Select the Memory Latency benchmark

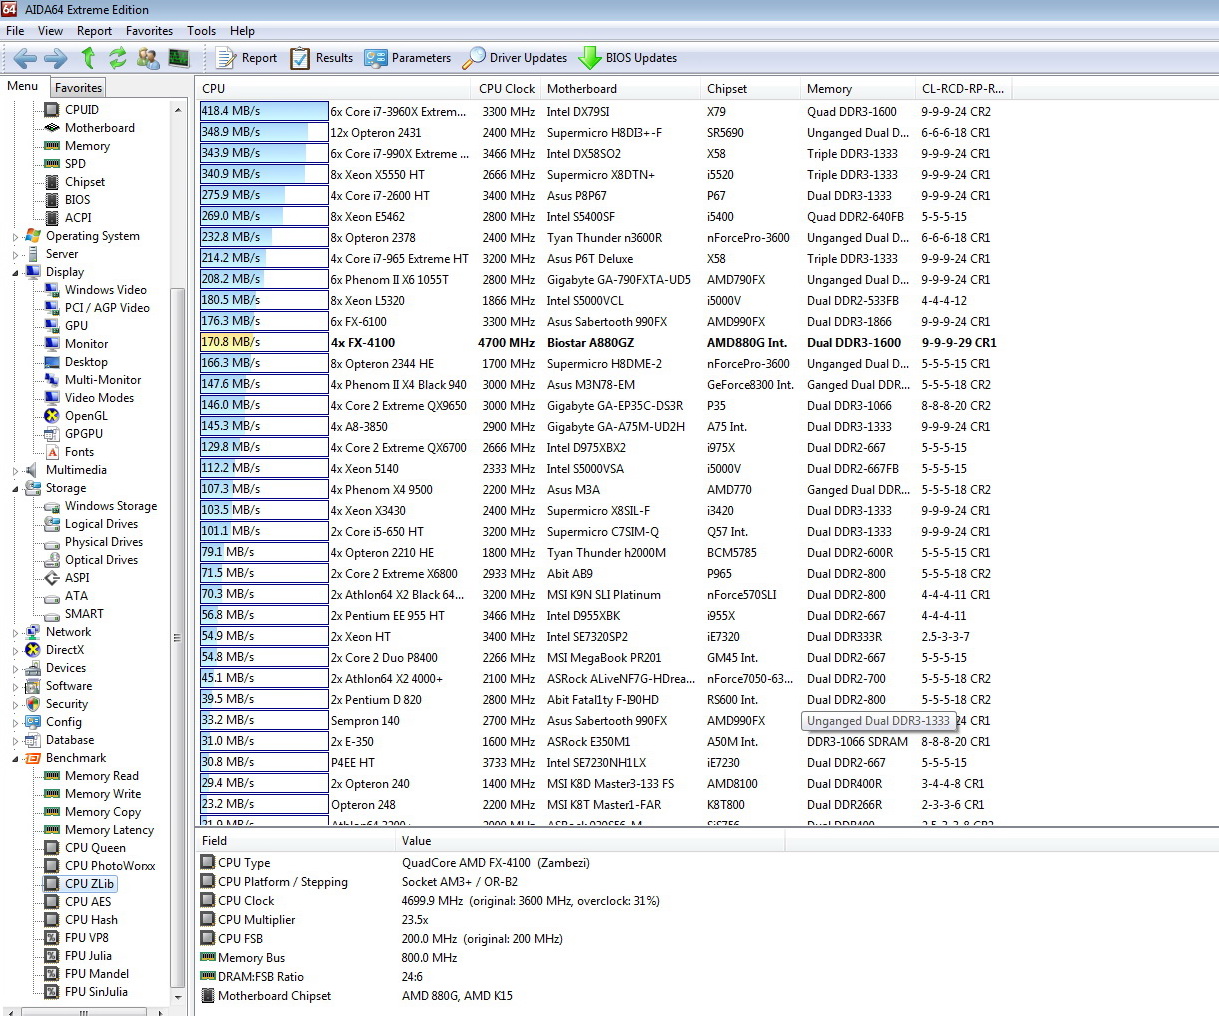coord(109,830)
